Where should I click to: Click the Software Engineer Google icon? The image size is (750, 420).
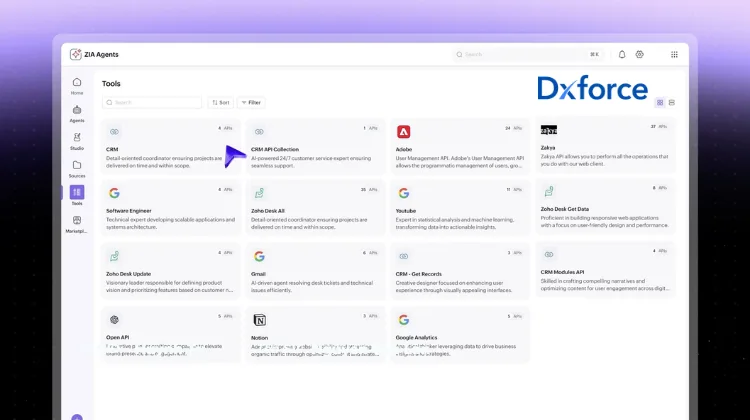click(114, 193)
